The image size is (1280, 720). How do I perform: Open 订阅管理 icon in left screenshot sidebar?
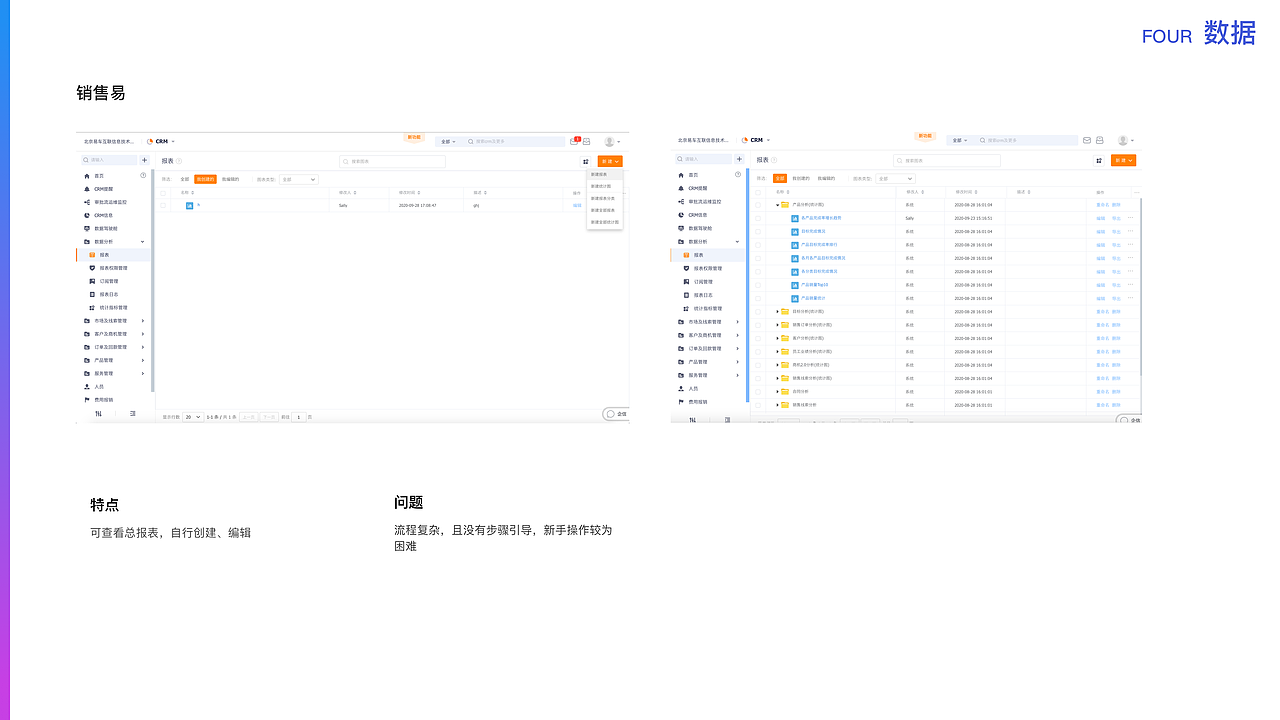point(92,281)
